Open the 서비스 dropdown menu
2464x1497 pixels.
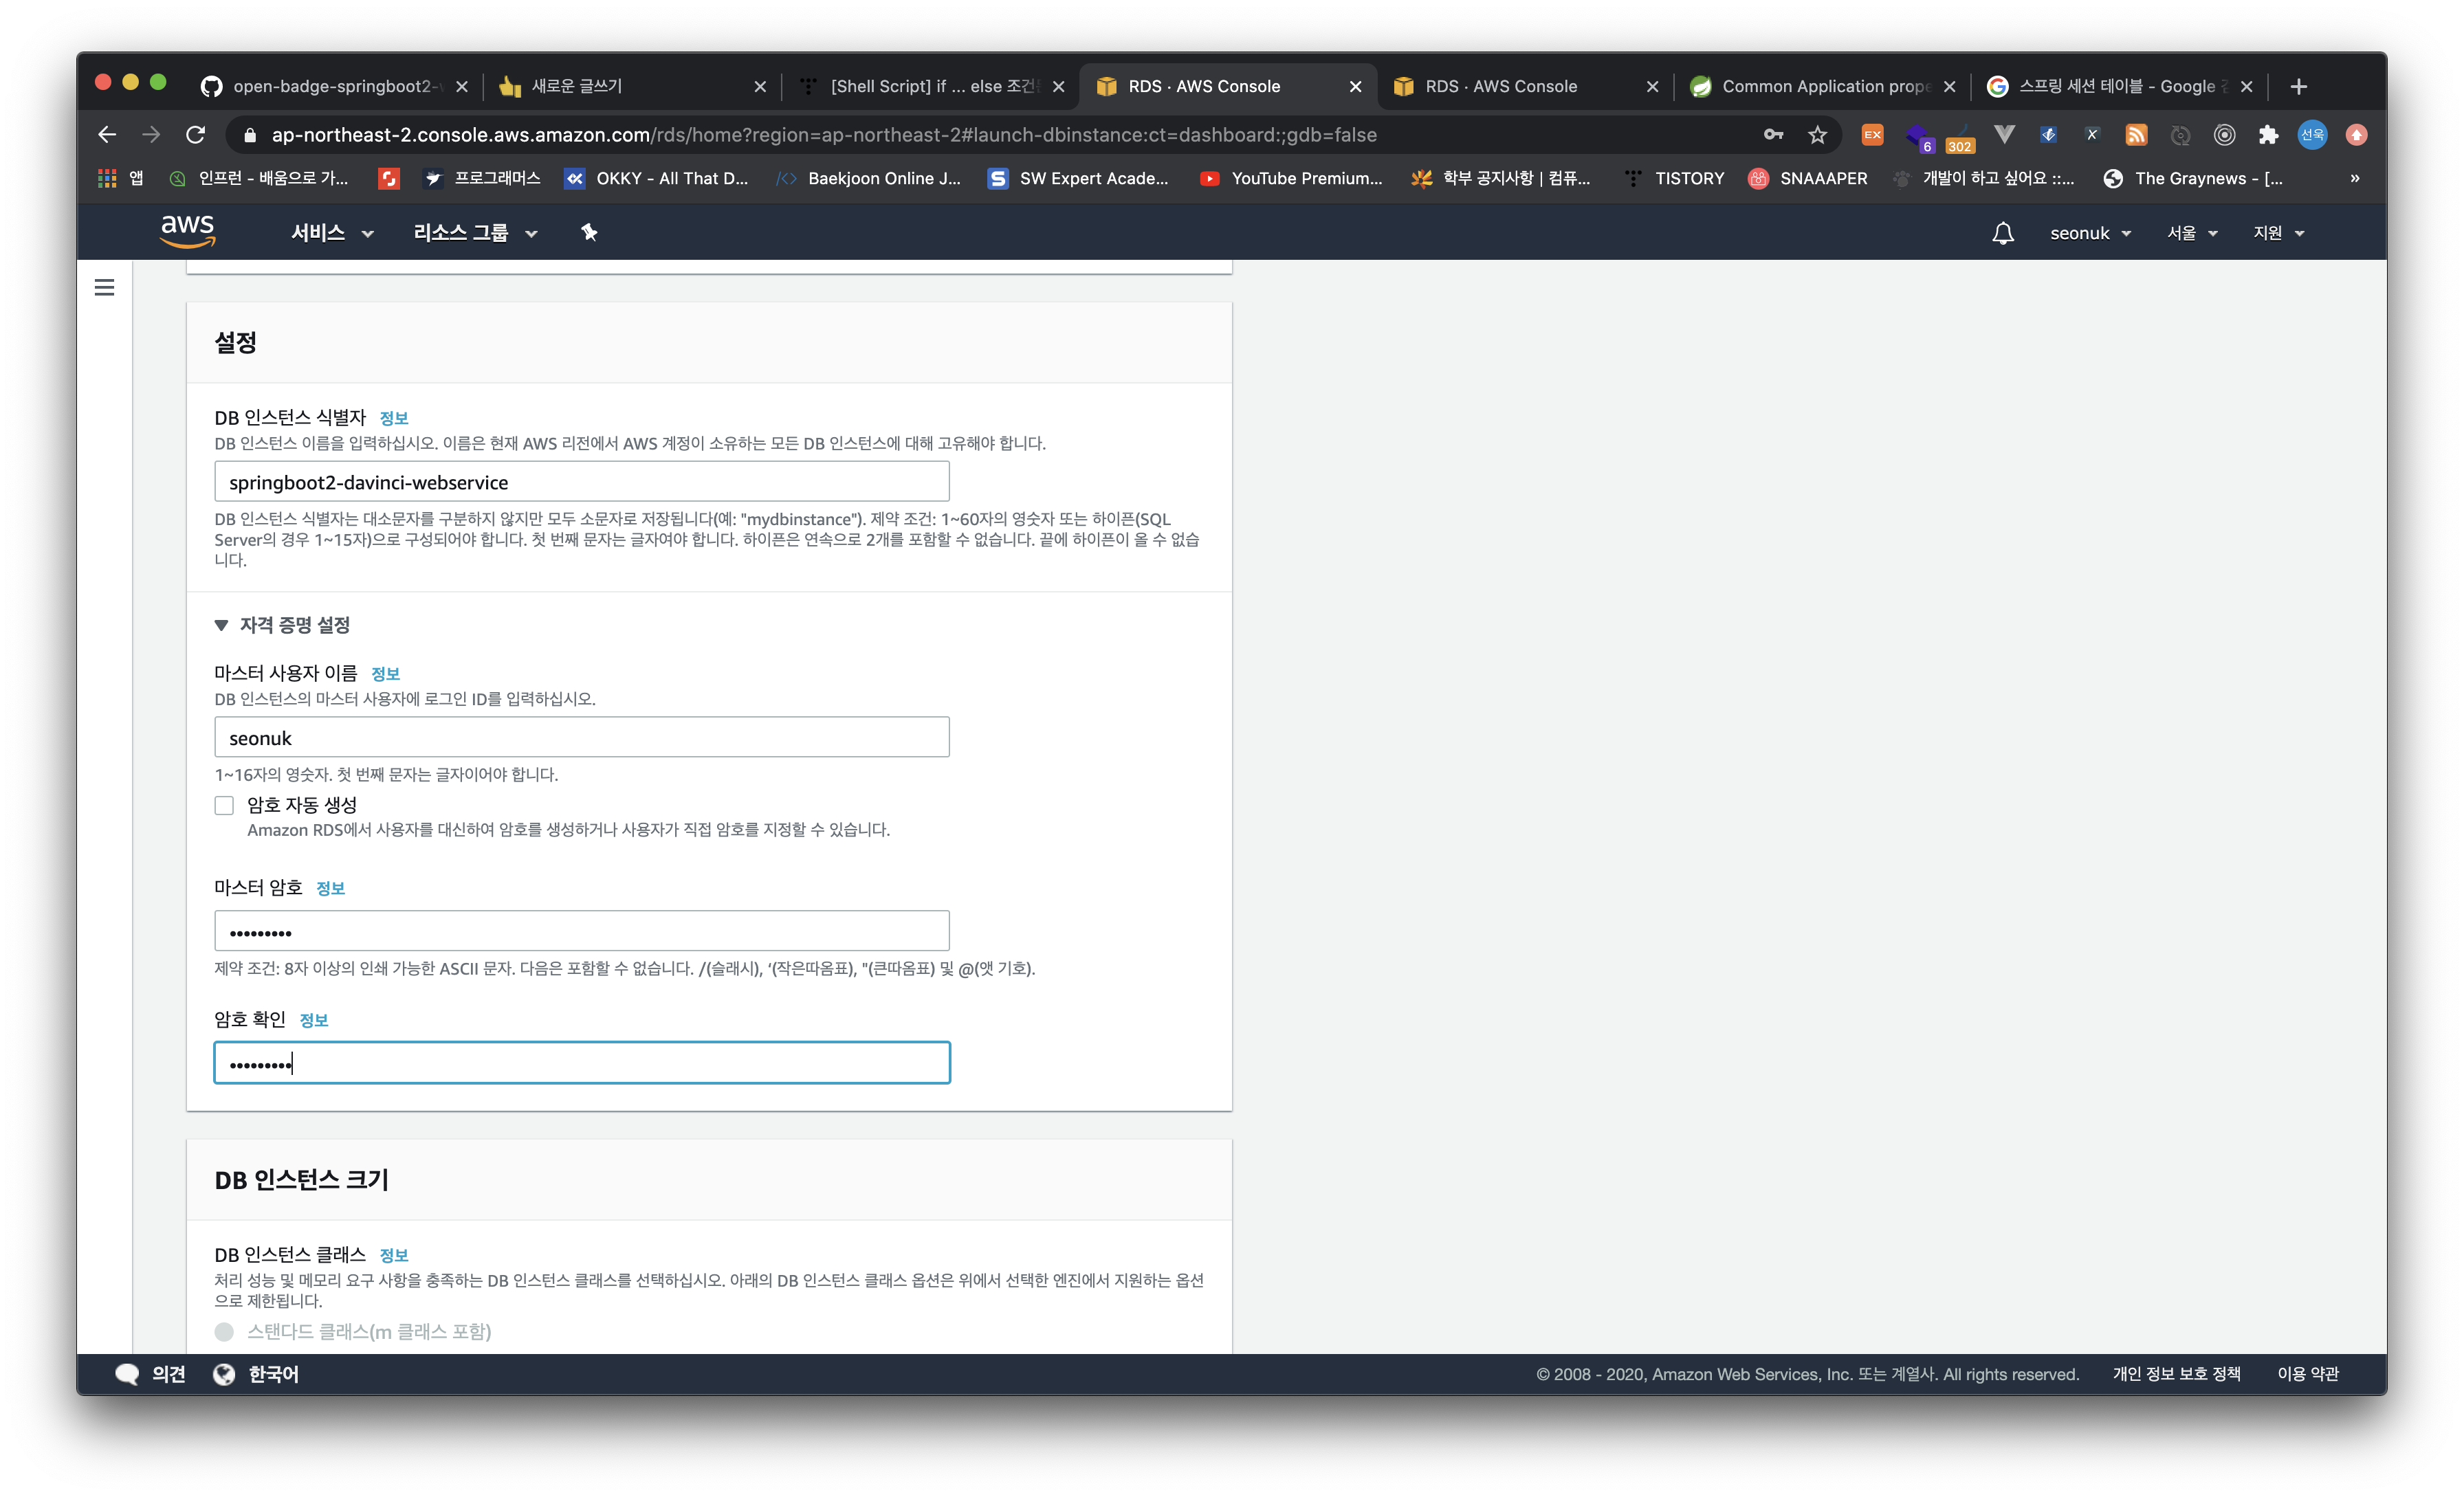pyautogui.click(x=331, y=233)
